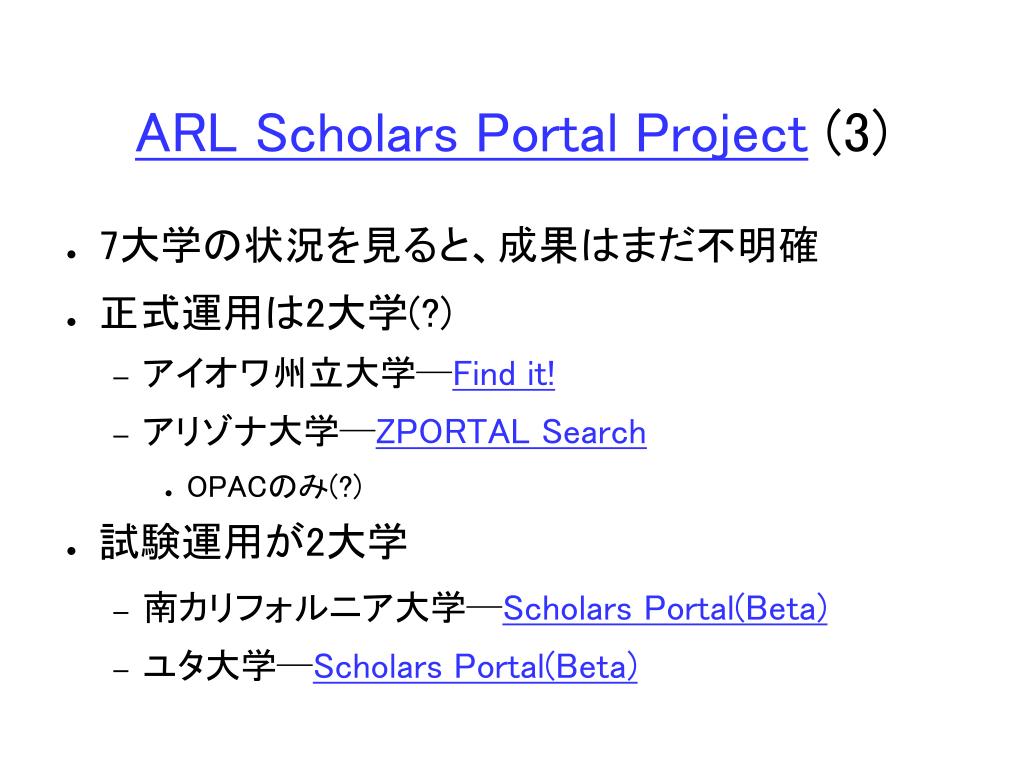The image size is (1023, 767).
Task: Open the Find it! link for Iowa State
Action: click(504, 374)
